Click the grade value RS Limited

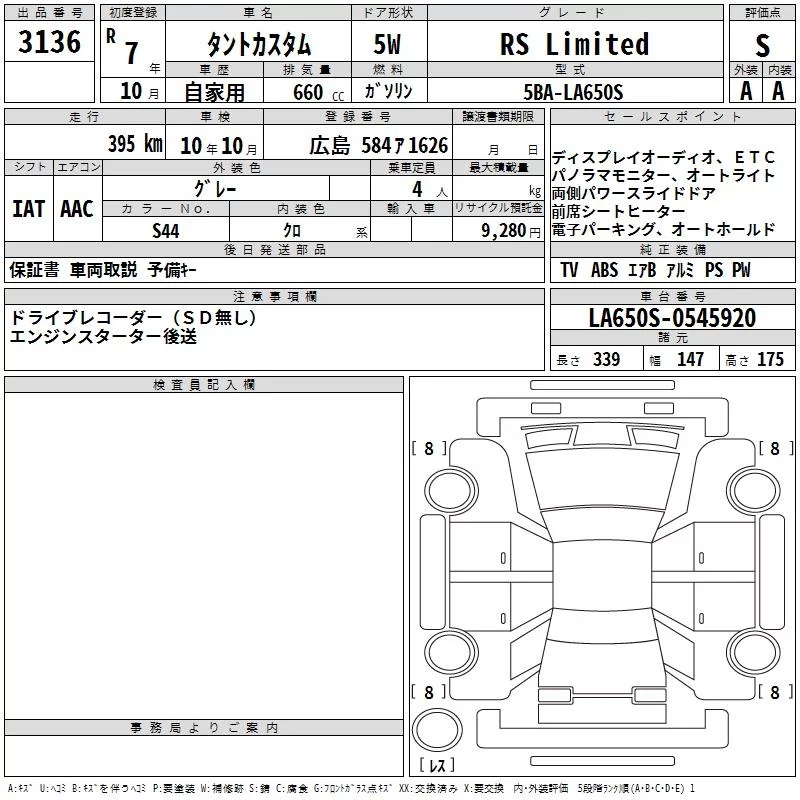pos(574,44)
